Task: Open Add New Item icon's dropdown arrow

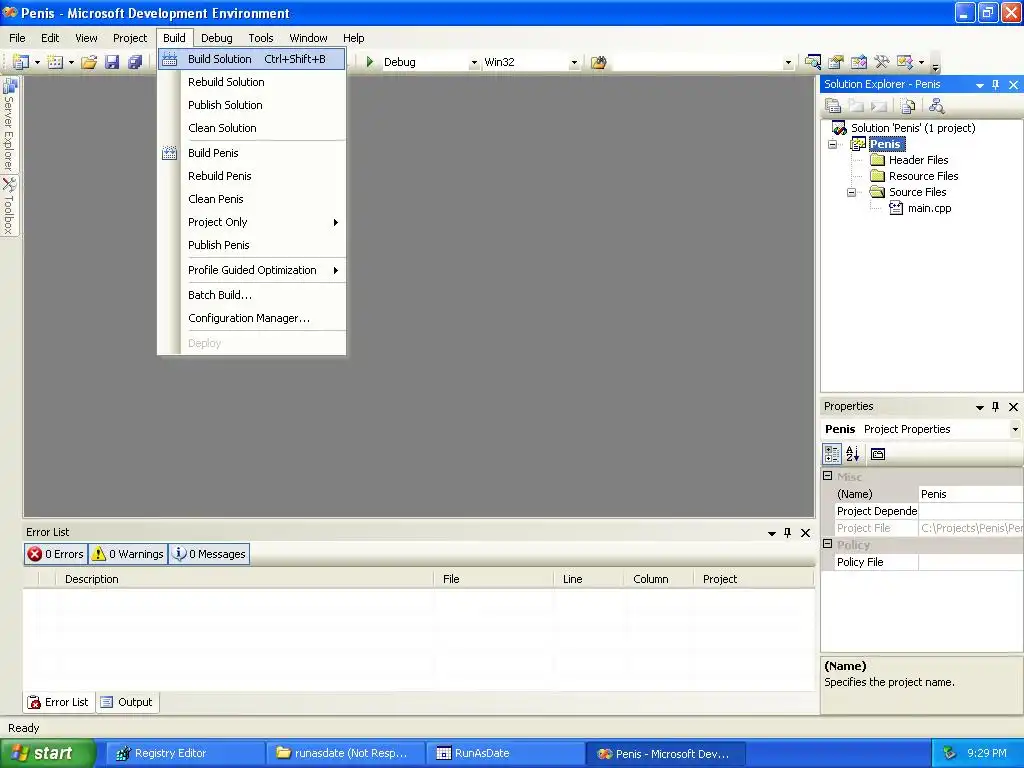Action: (71, 63)
